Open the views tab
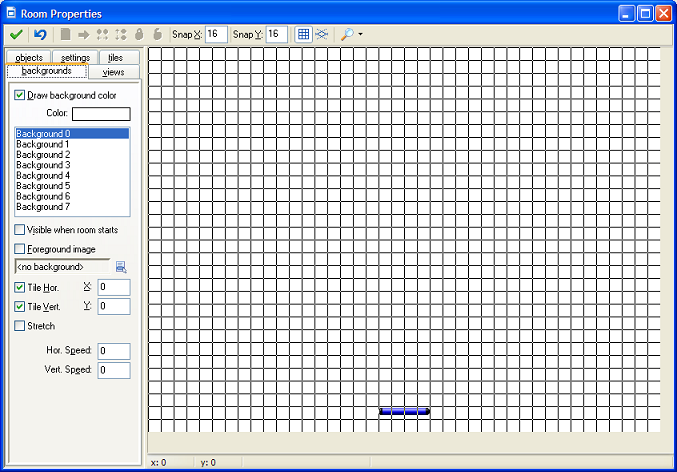677x472 pixels. pos(114,72)
